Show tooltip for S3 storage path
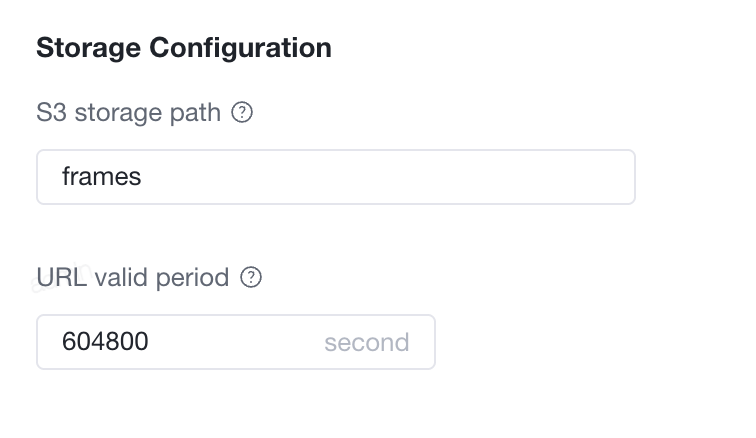The image size is (756, 438). [242, 112]
